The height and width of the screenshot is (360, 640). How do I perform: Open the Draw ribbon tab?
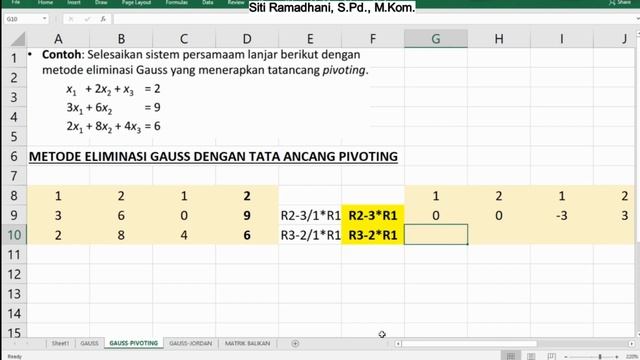click(101, 2)
